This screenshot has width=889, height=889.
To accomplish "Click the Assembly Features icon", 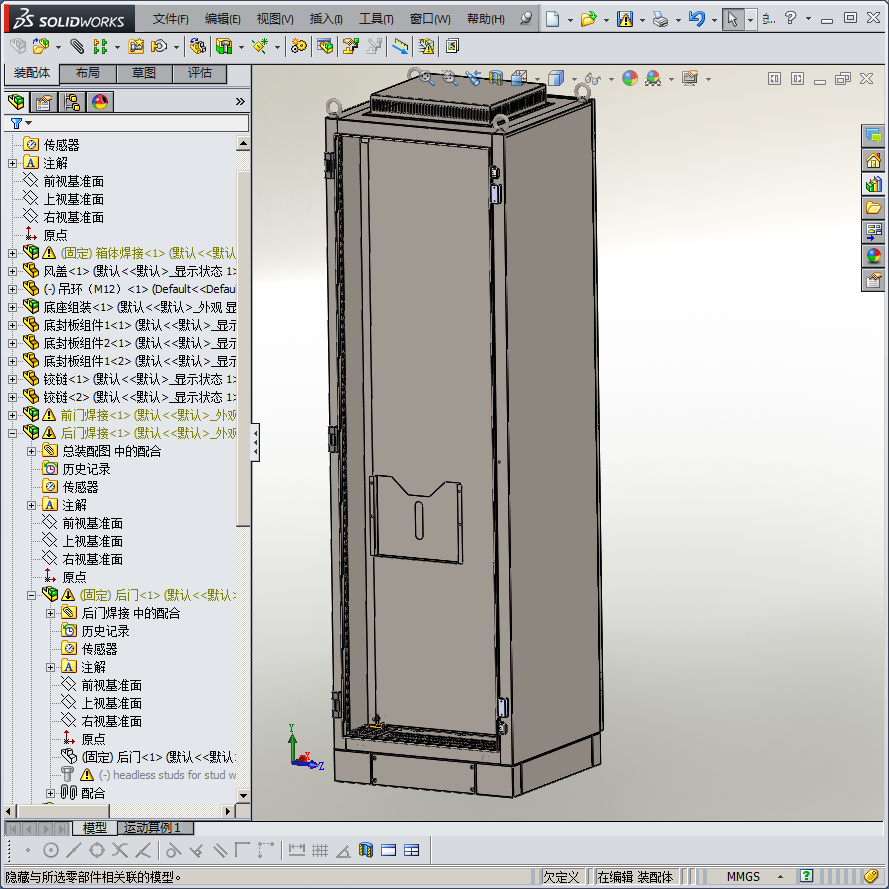I will [x=225, y=46].
